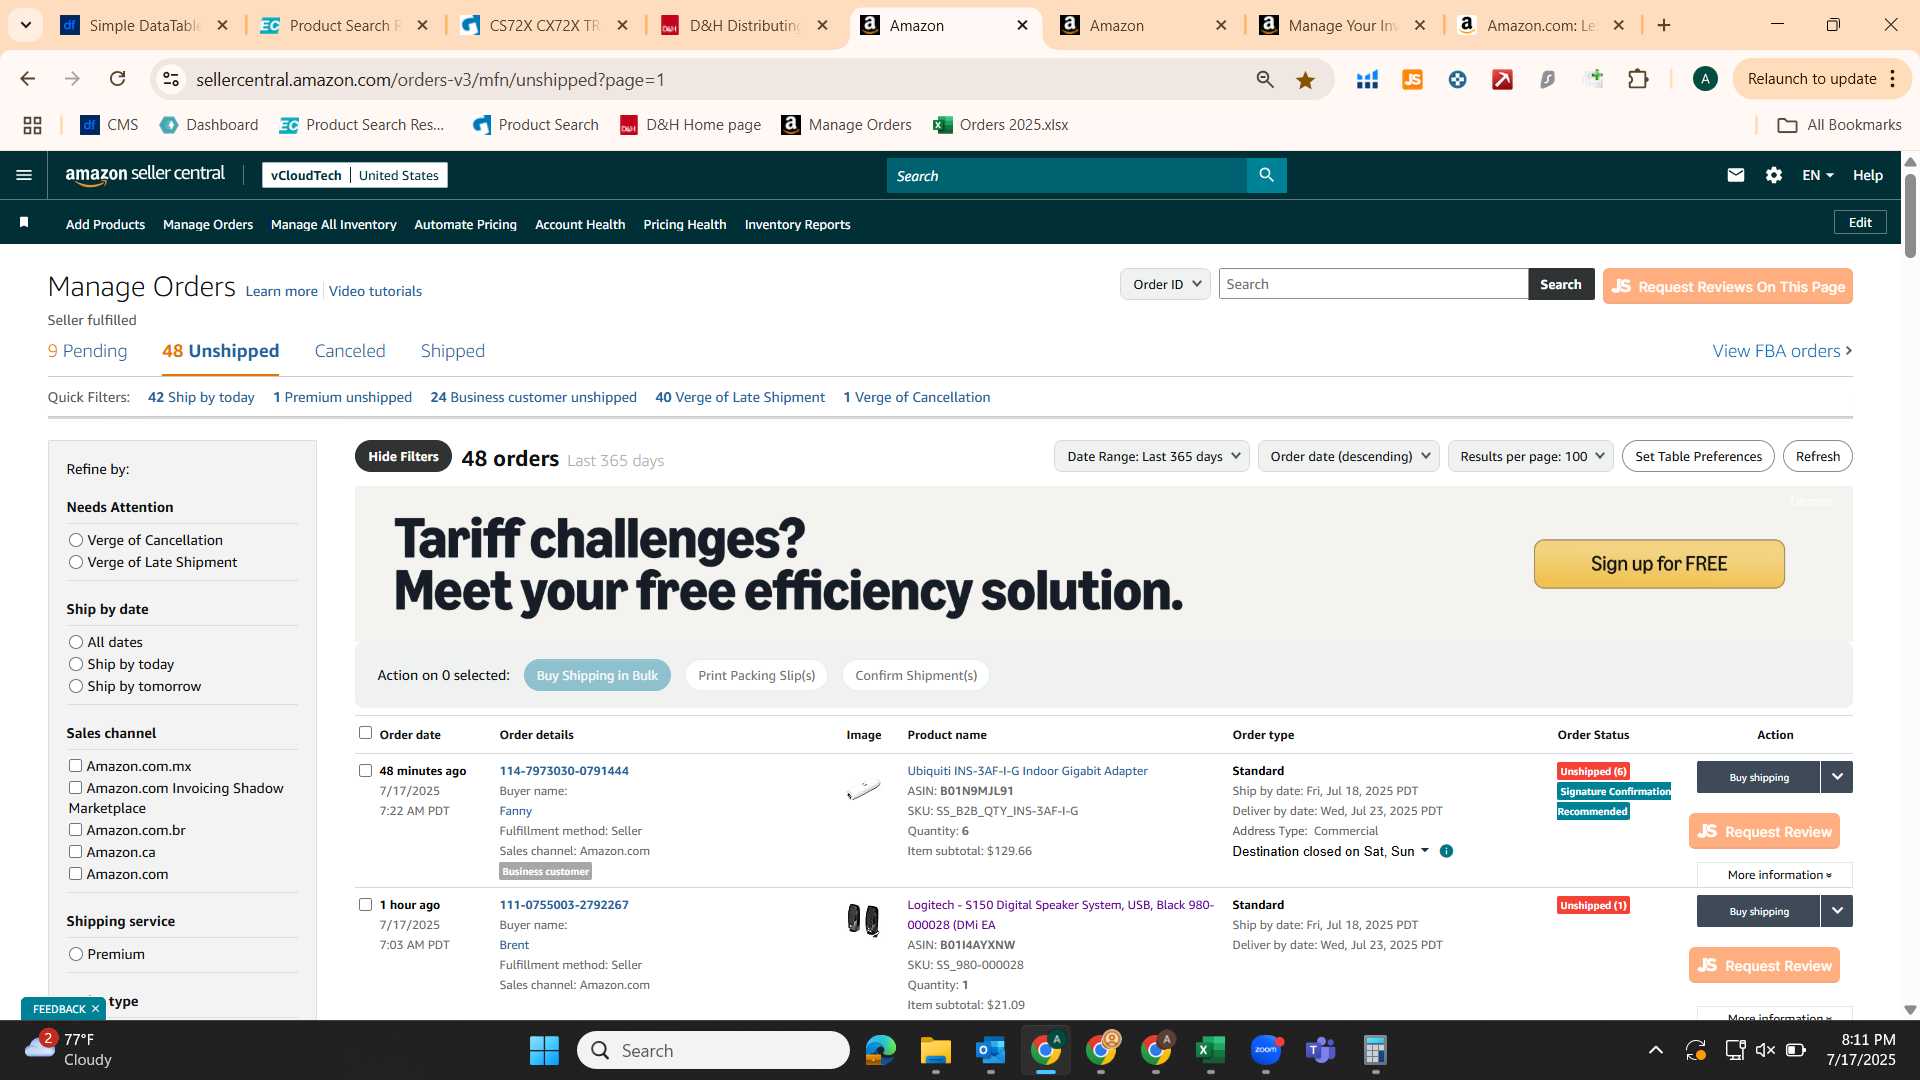The image size is (1920, 1080).
Task: Tick the checkbox for order 114-7973030-0791444
Action: [x=365, y=771]
